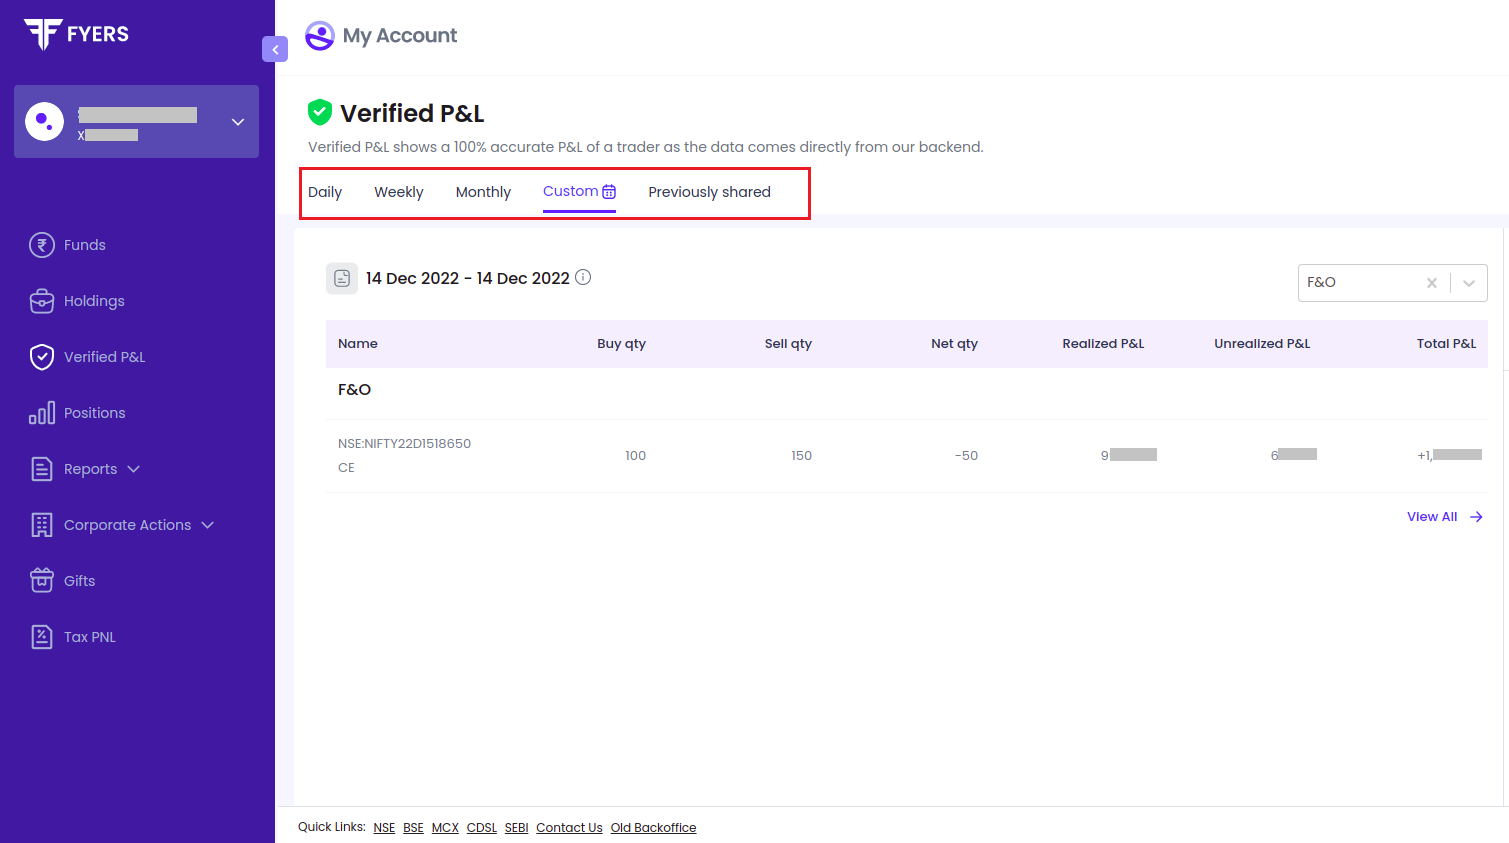The width and height of the screenshot is (1509, 843).
Task: Click the statement icon beside date range
Action: tap(342, 278)
